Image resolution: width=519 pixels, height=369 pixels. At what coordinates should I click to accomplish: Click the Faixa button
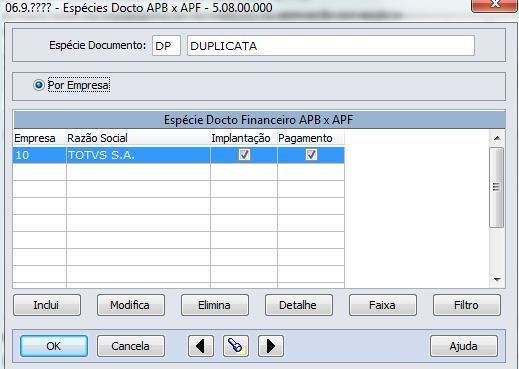click(383, 305)
